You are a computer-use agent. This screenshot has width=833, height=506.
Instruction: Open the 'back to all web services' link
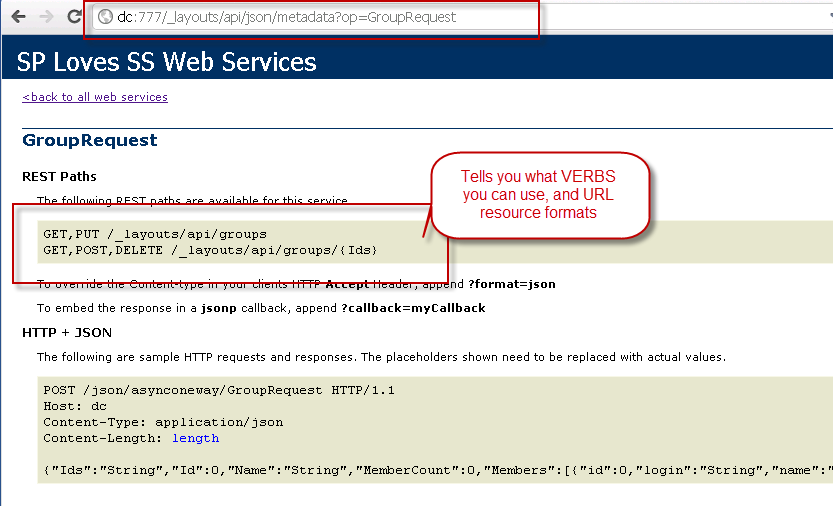[95, 97]
